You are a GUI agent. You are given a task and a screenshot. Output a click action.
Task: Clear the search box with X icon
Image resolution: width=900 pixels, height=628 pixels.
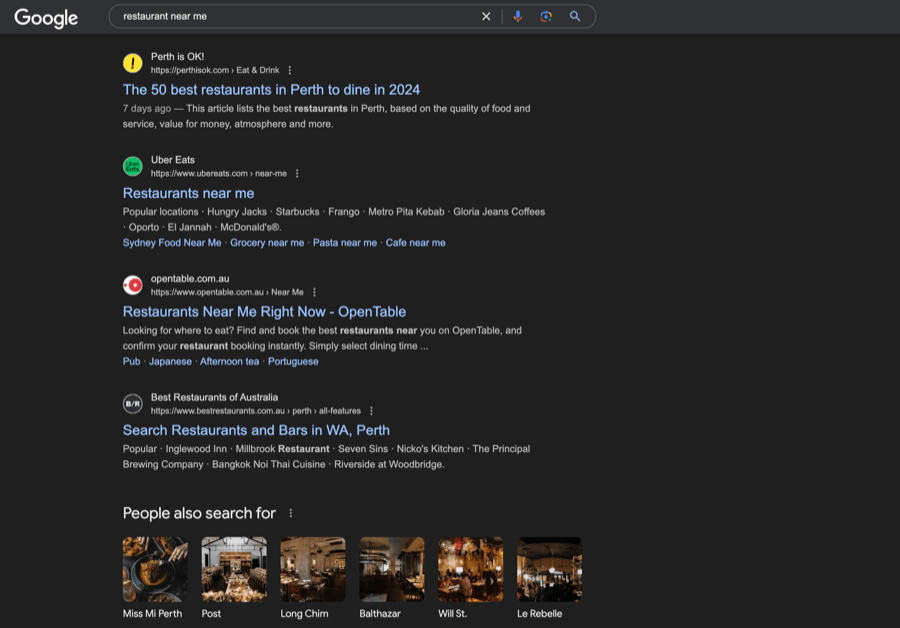[x=486, y=17]
